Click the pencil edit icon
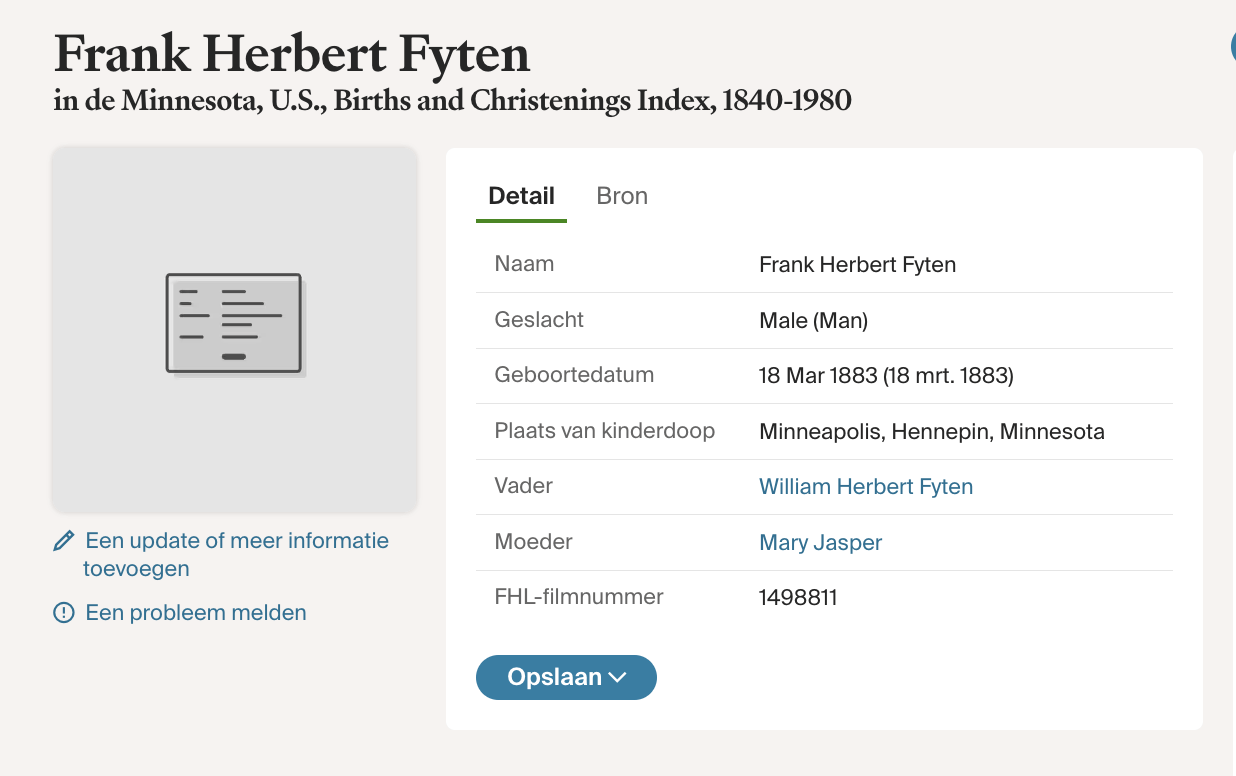This screenshot has width=1236, height=776. 64,542
